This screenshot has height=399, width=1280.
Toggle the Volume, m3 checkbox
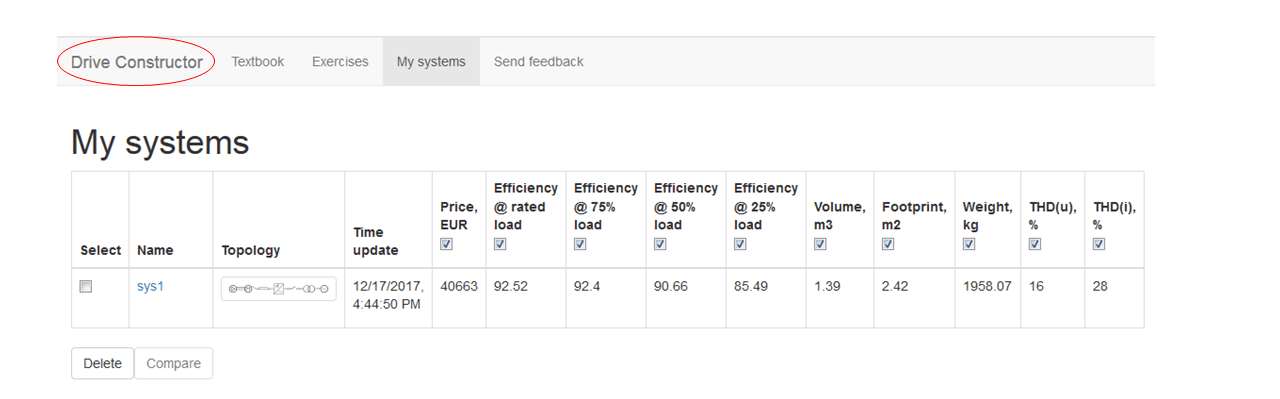[820, 243]
